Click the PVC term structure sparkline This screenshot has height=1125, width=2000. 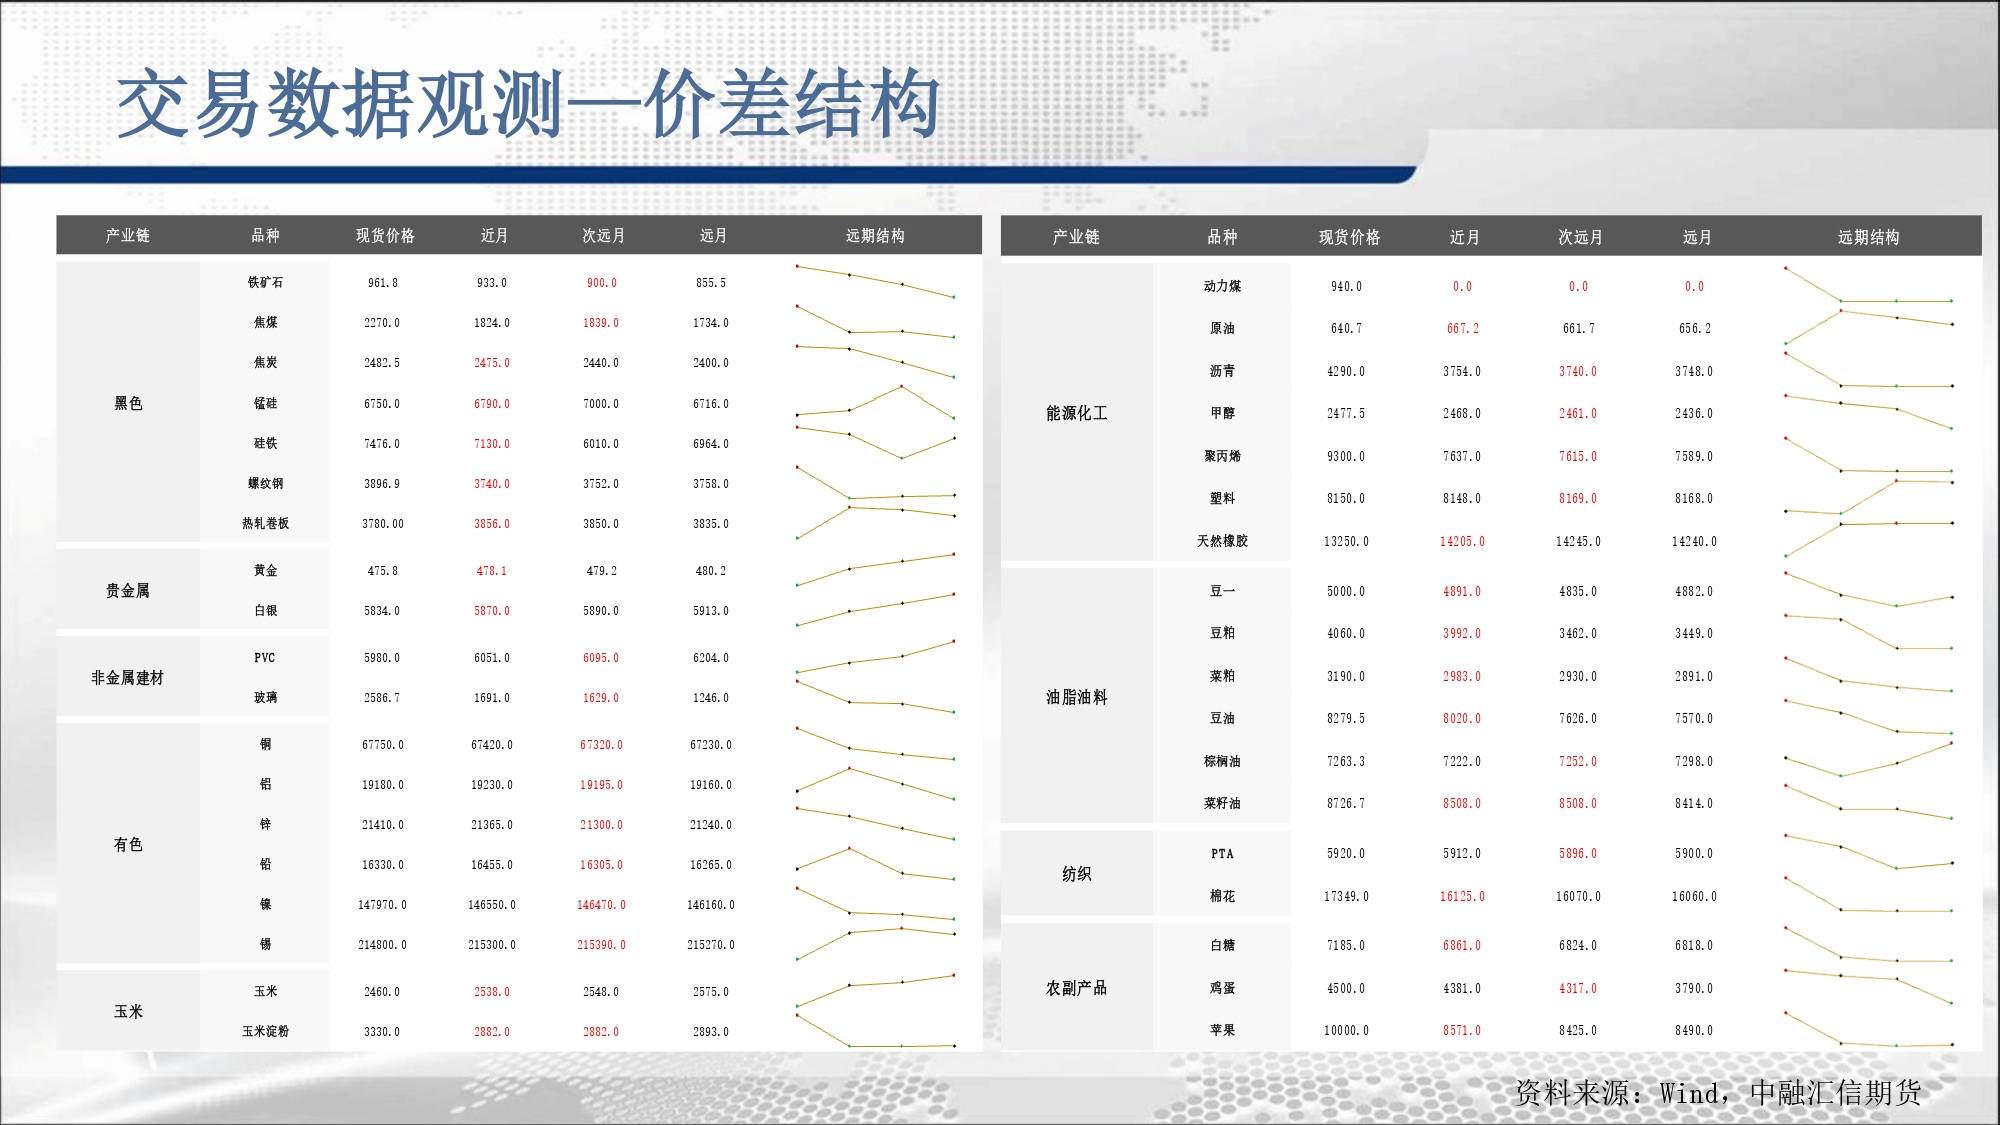tap(875, 657)
